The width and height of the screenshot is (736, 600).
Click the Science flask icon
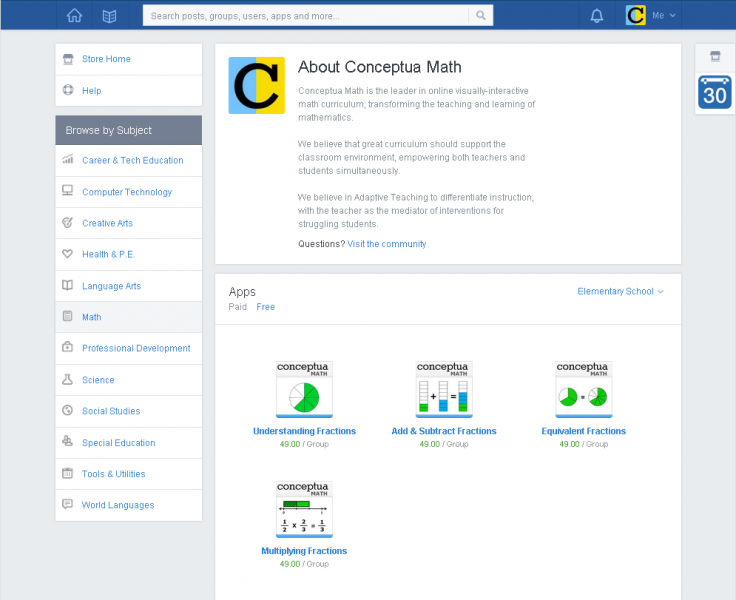coord(68,379)
